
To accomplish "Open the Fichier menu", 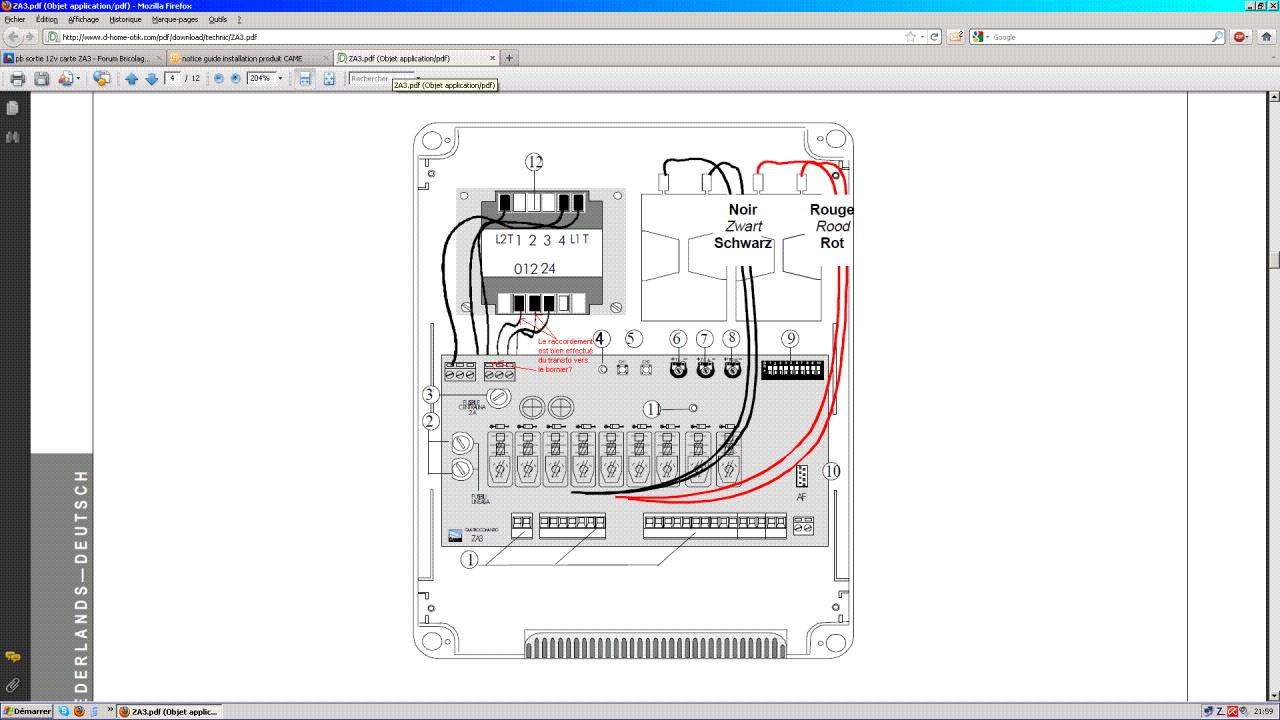I will (x=15, y=19).
